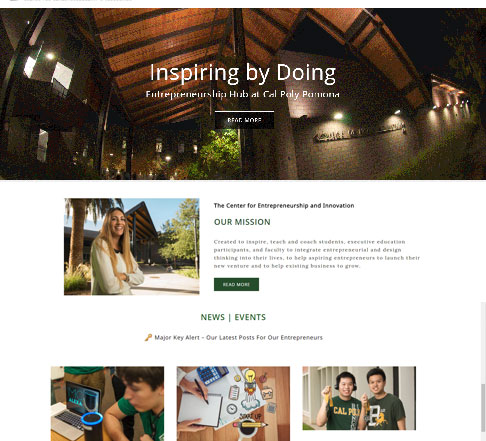Open the smiling woman campus photo
486x441 pixels.
pyautogui.click(x=132, y=247)
